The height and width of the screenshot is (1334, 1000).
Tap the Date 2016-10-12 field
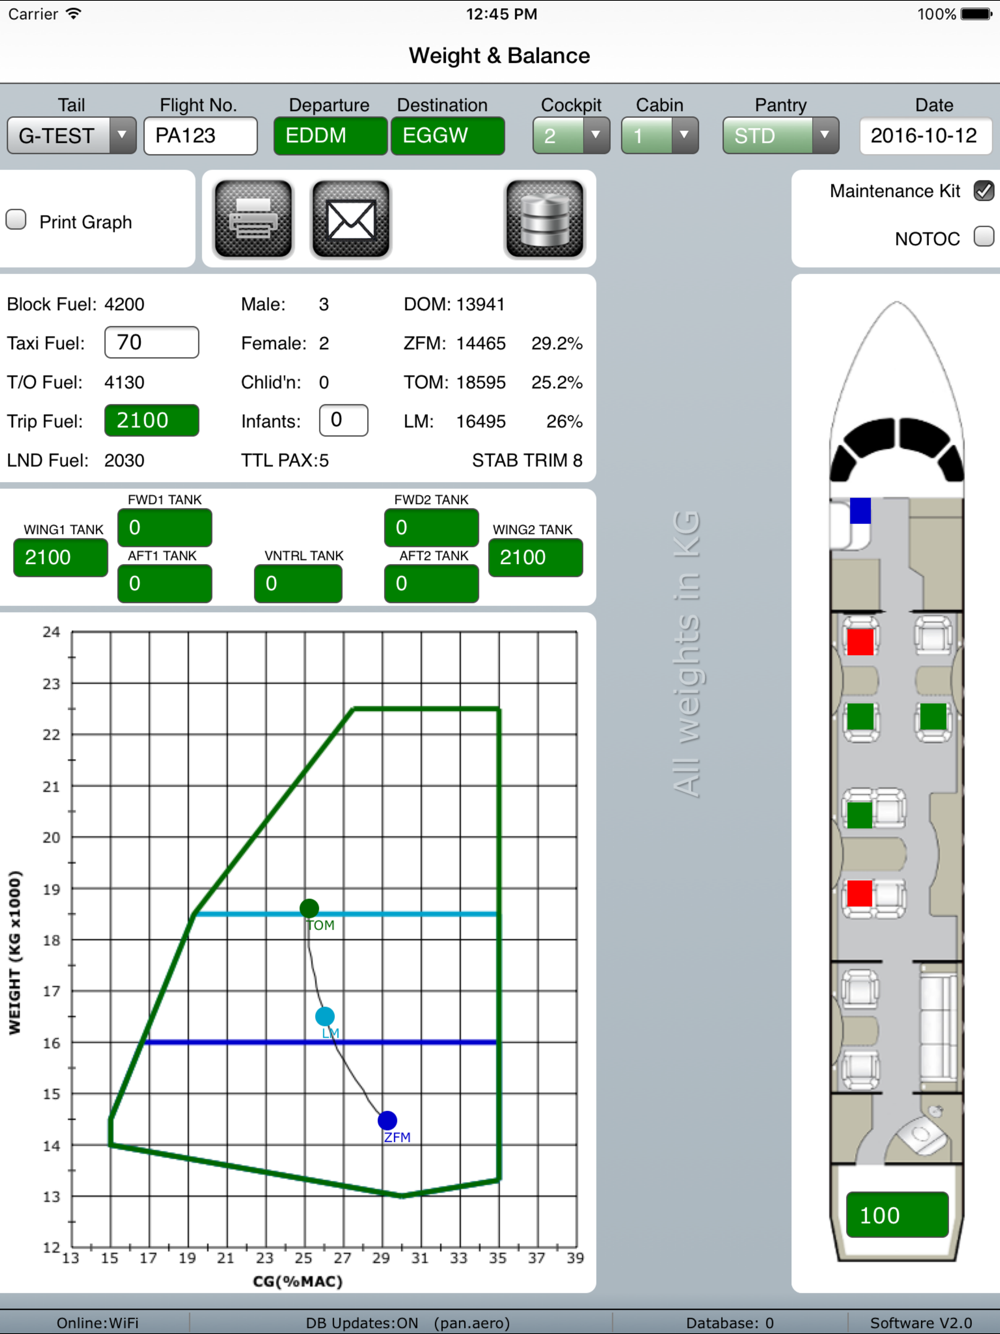[925, 135]
